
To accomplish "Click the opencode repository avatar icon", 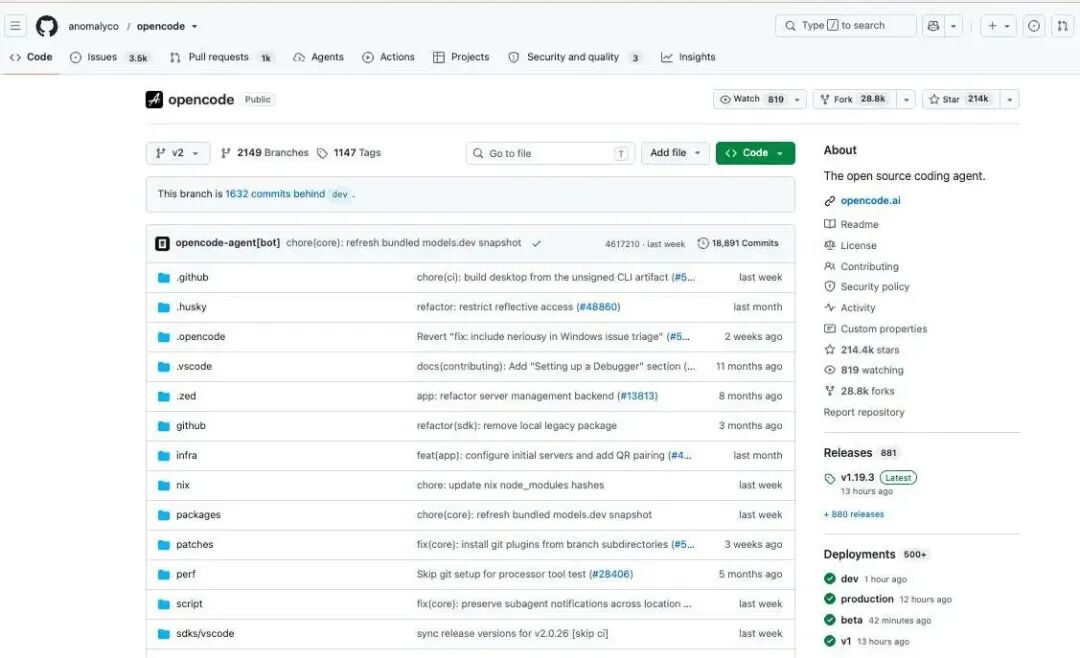I will coord(154,99).
